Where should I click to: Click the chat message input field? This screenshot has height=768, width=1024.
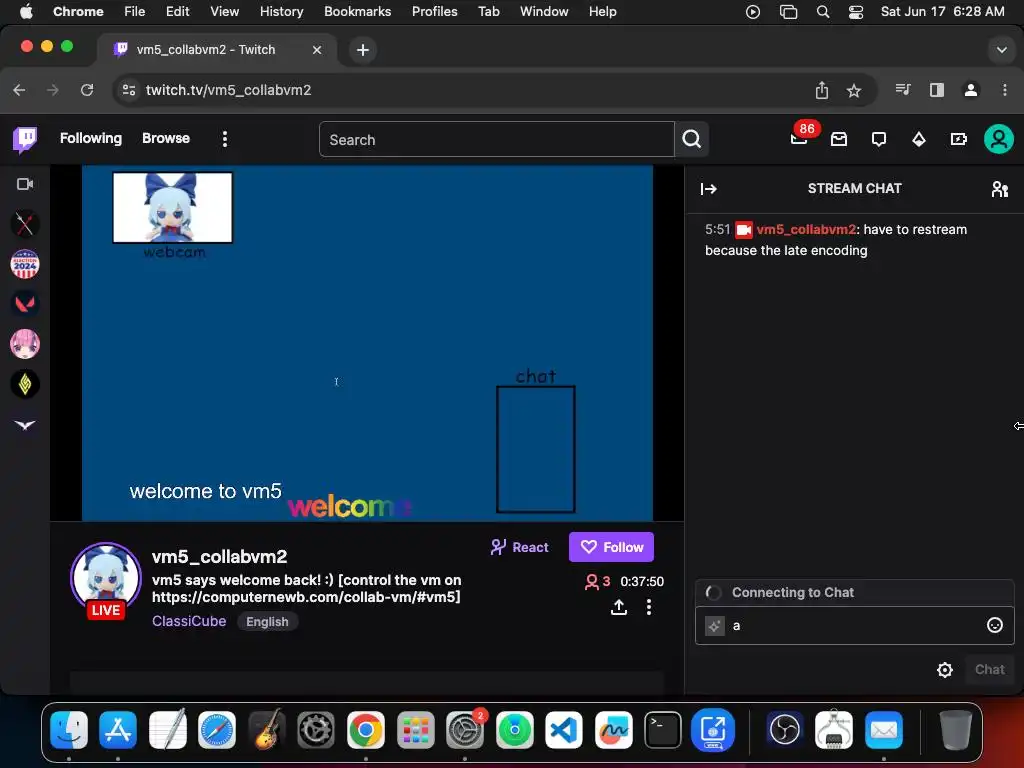click(854, 626)
